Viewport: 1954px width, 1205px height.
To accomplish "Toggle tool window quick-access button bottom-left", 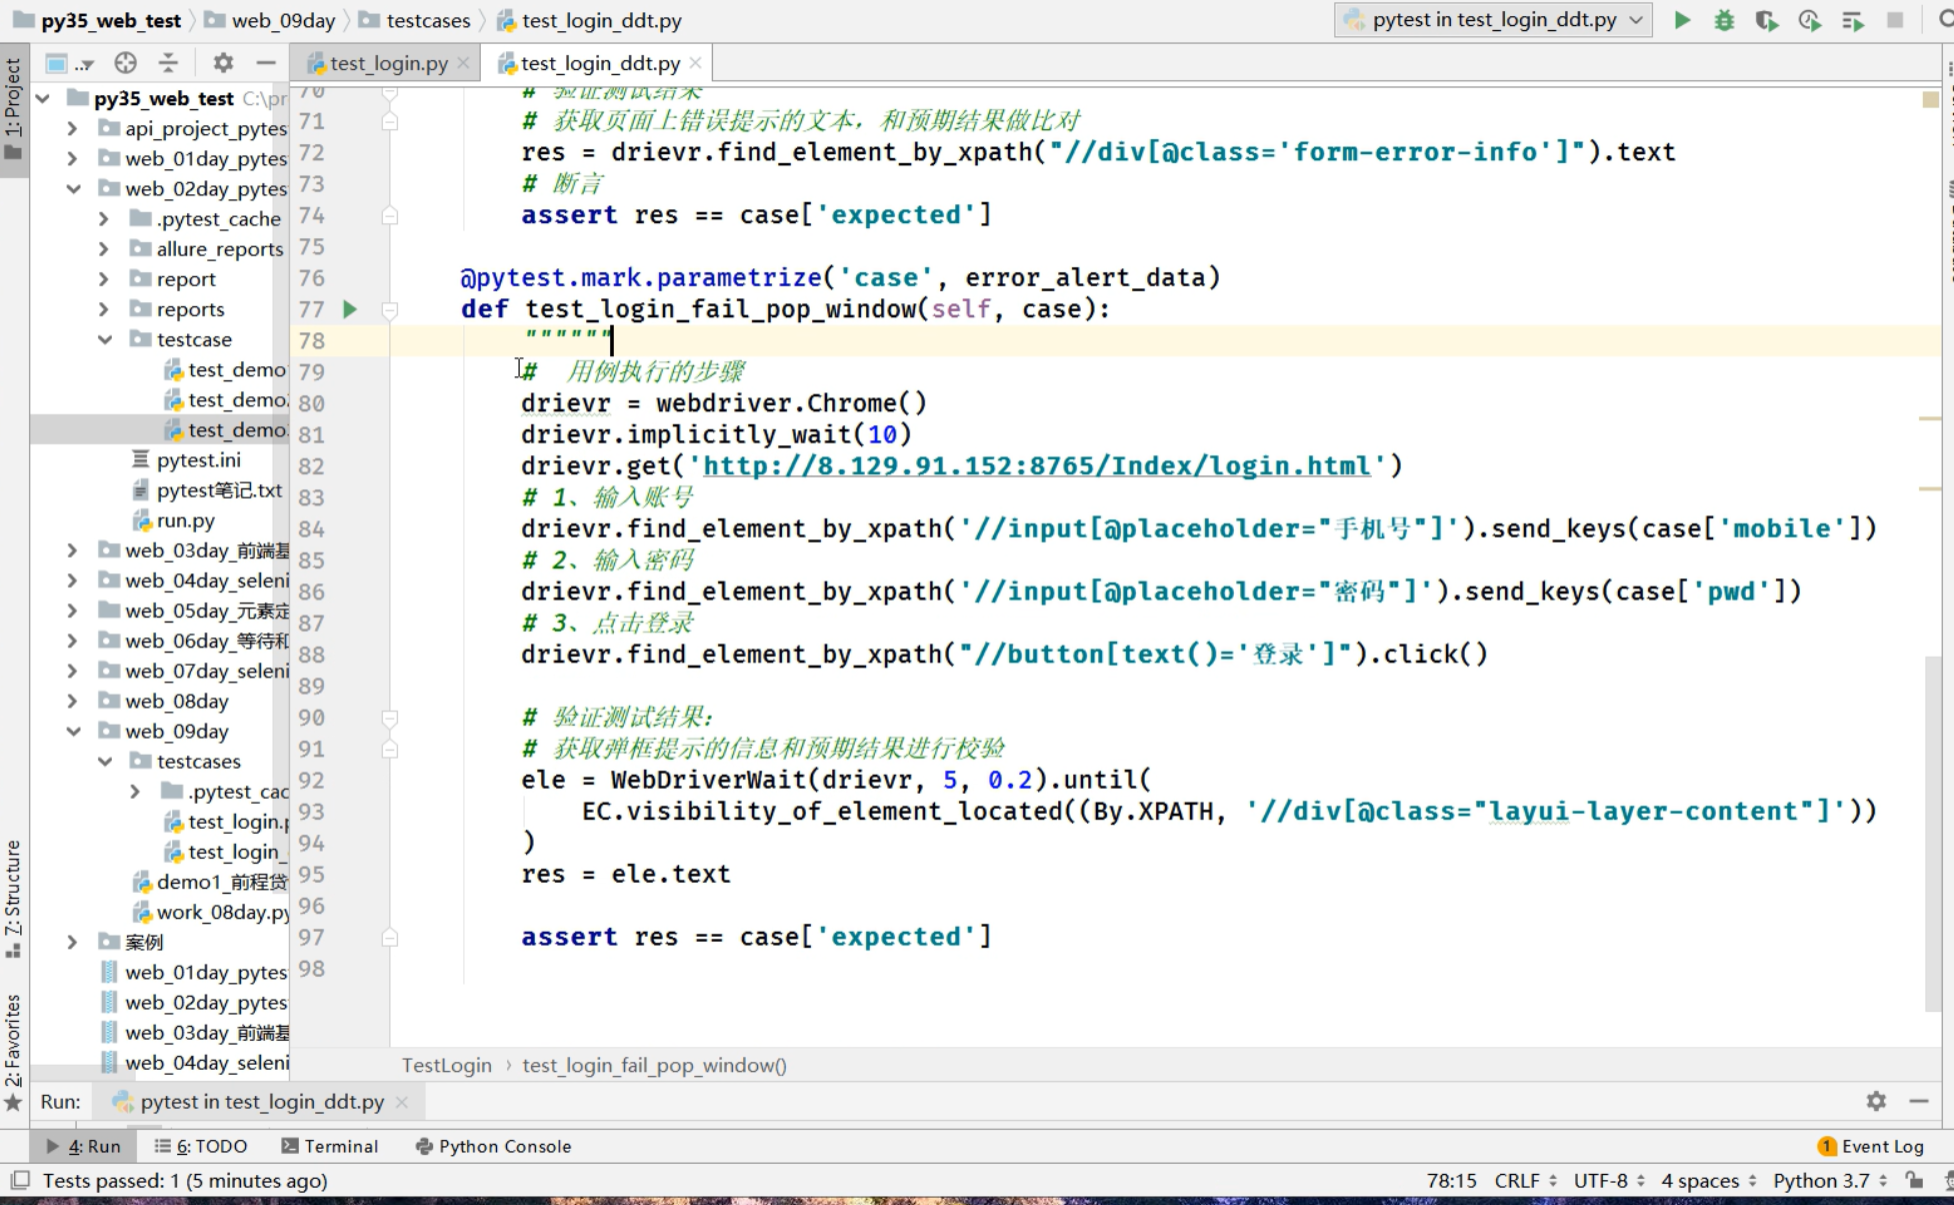I will (x=20, y=1180).
